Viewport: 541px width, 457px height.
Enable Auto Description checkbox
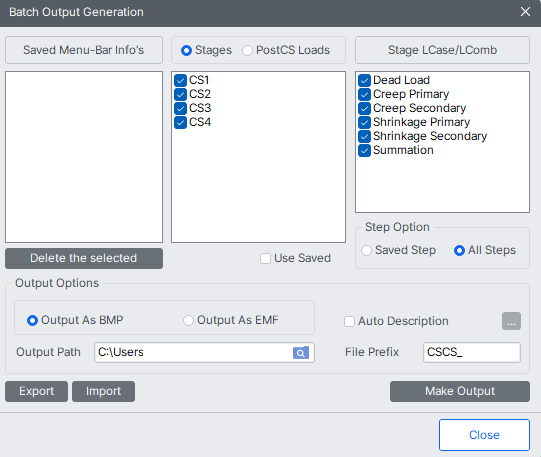349,321
